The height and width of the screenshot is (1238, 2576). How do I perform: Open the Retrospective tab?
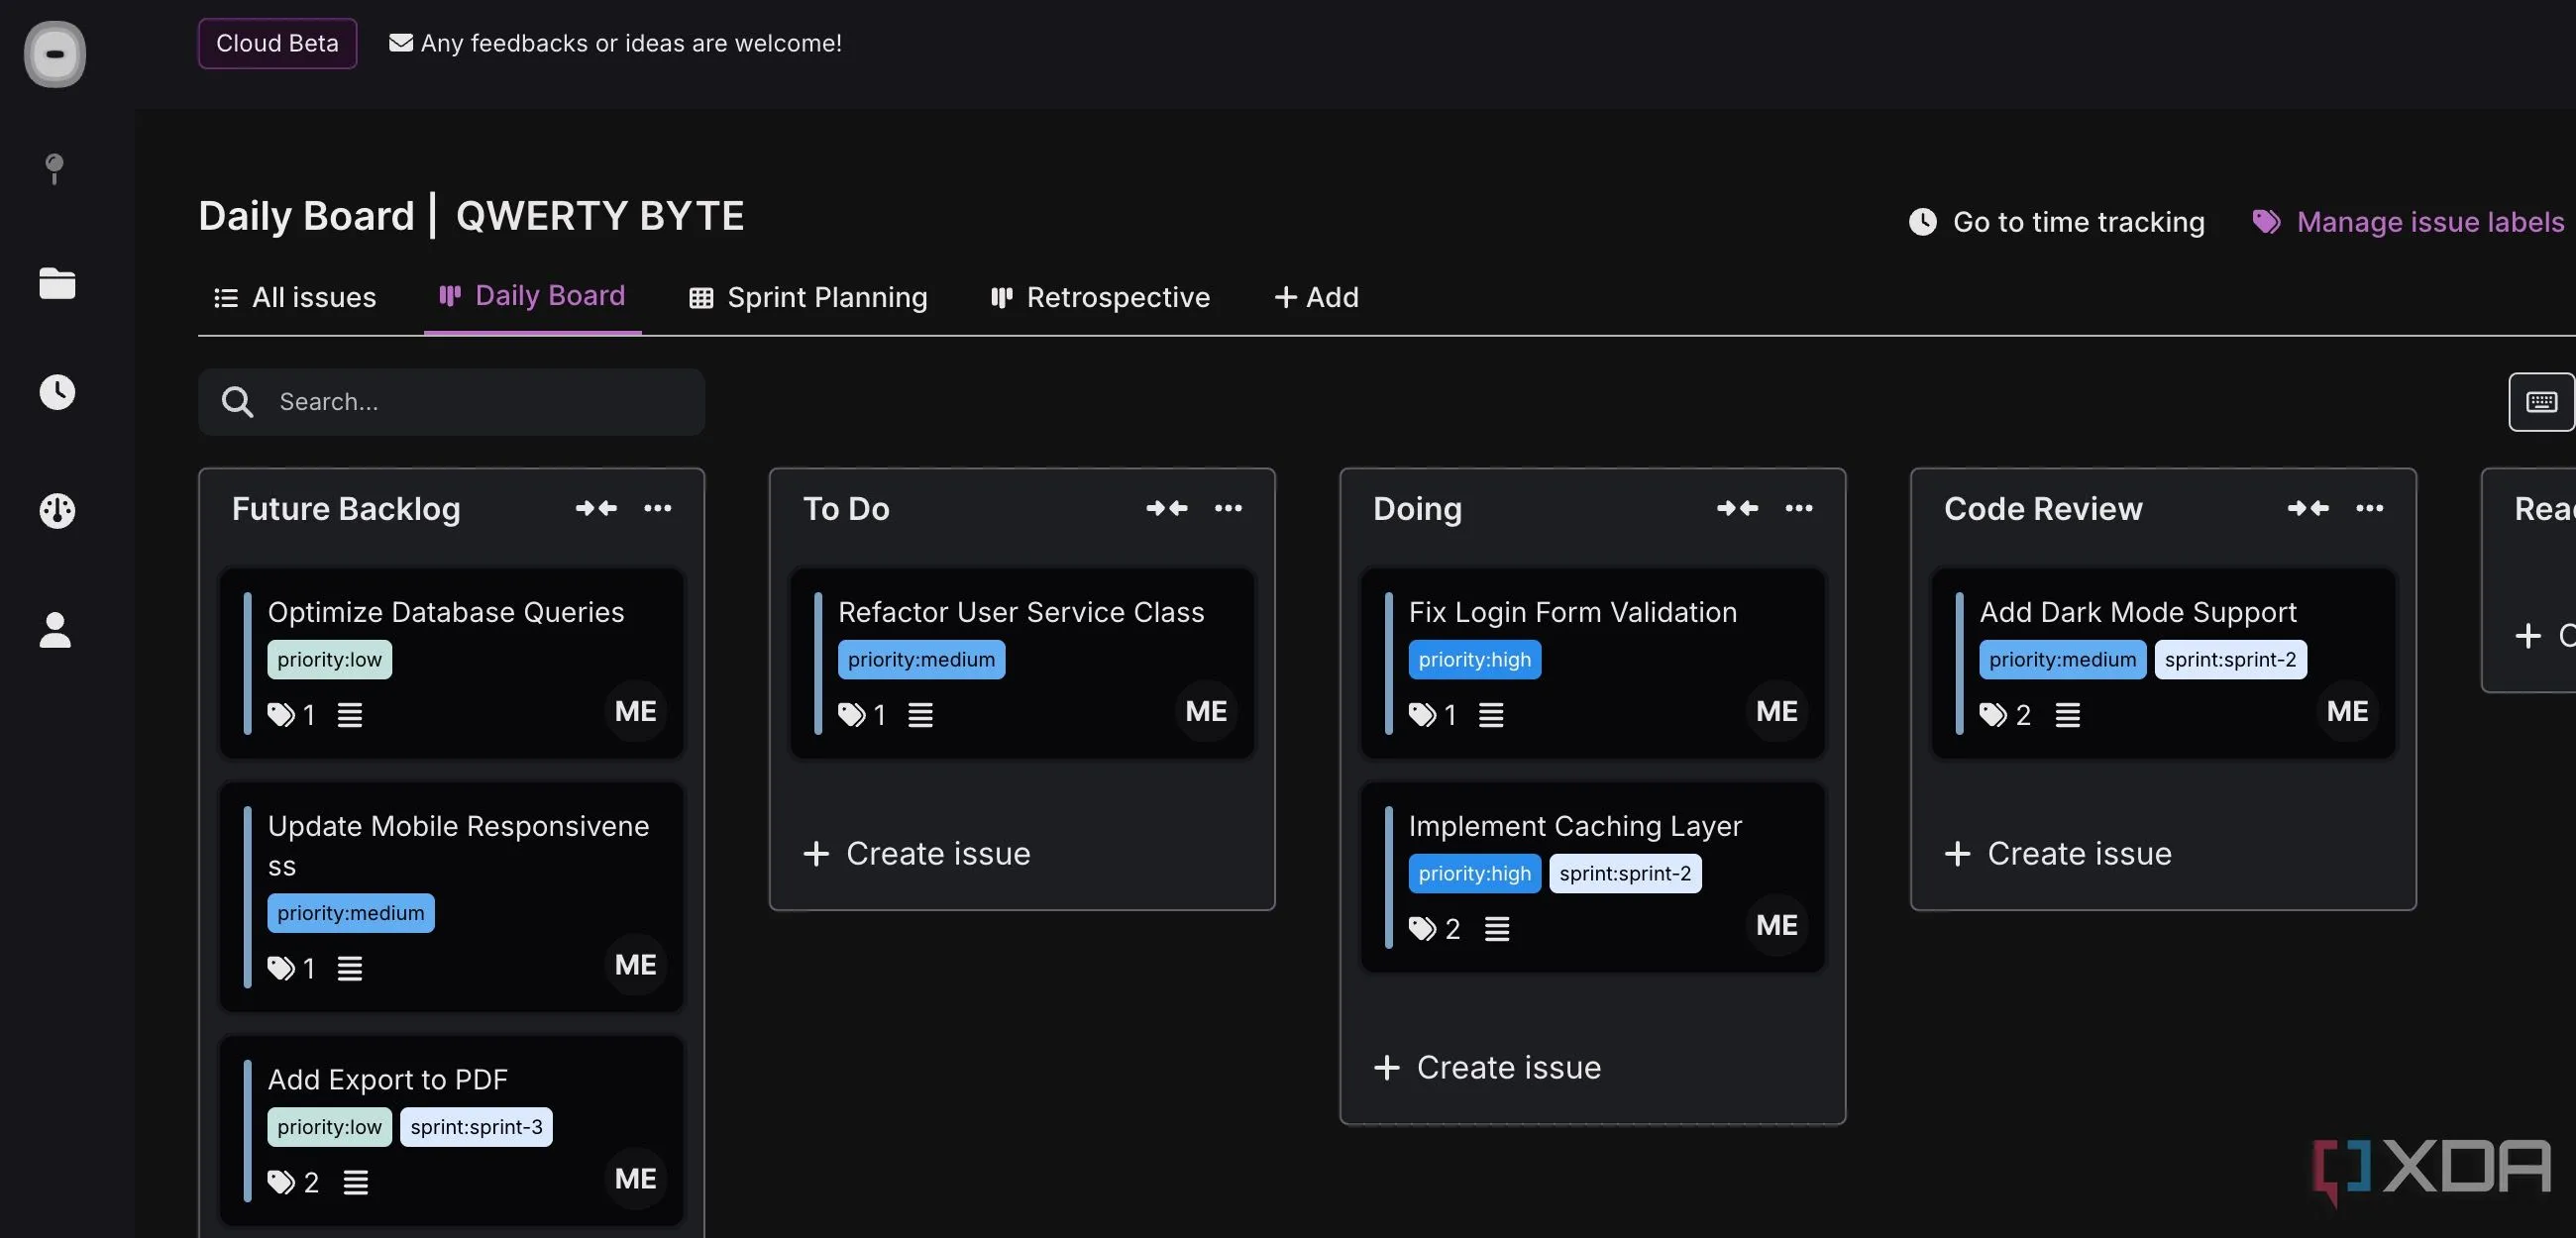[1100, 297]
